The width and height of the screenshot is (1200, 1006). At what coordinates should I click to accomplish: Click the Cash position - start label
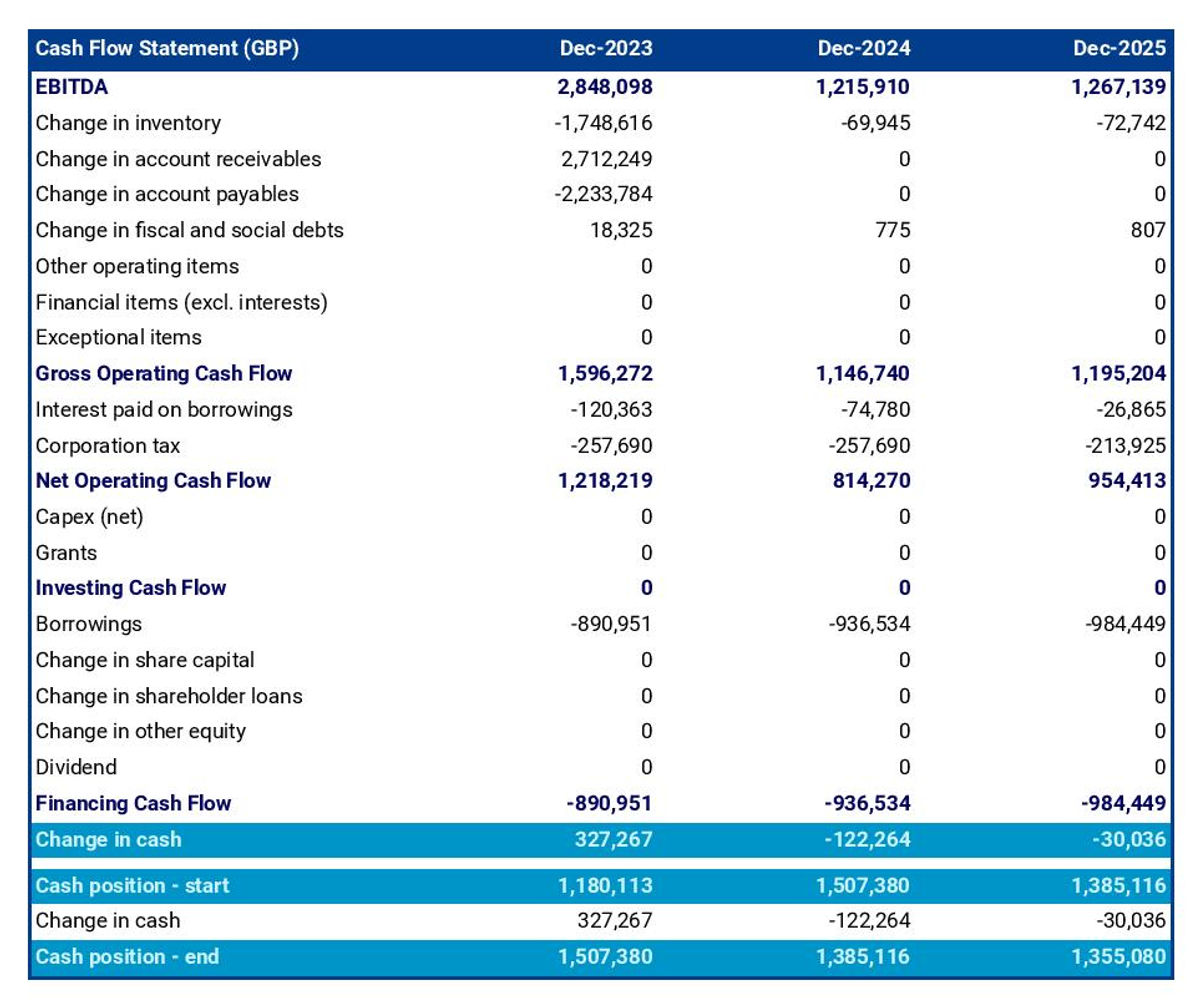(x=132, y=886)
